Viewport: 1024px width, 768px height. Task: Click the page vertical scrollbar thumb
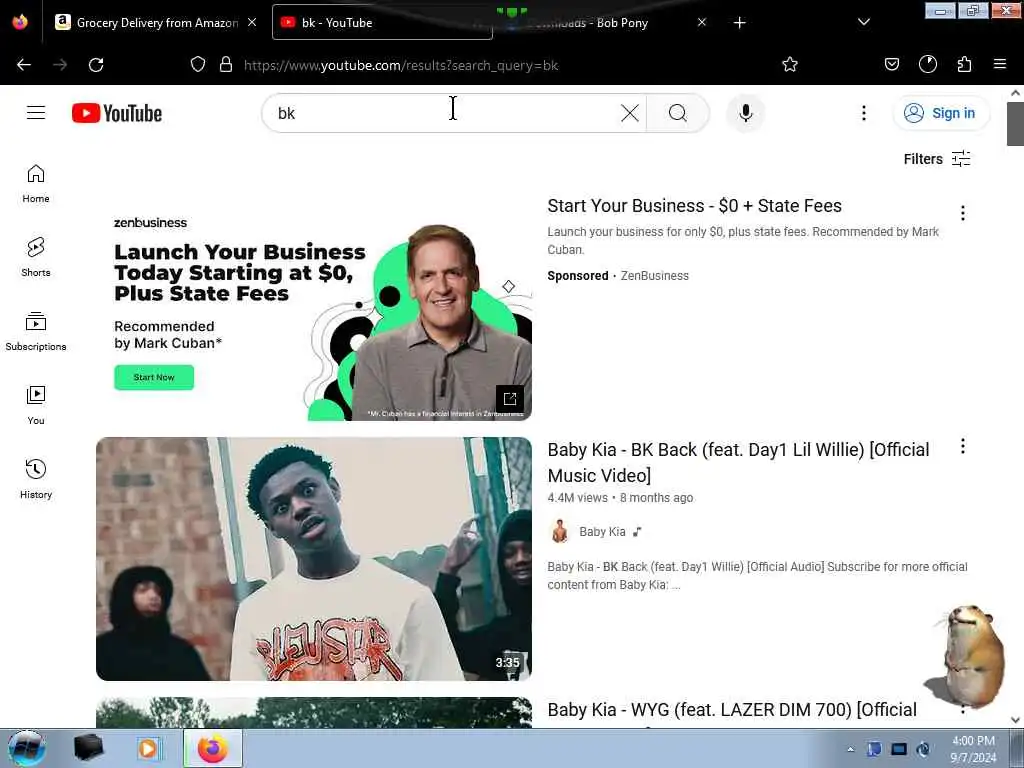pos(1015,123)
